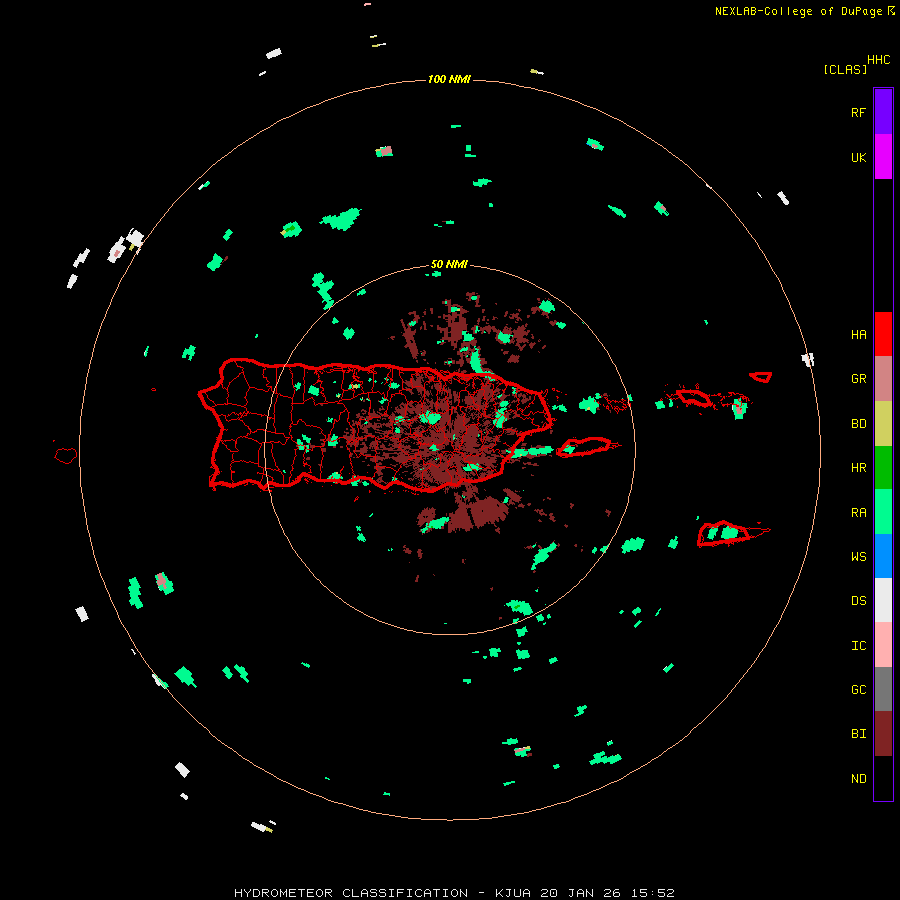Viewport: 900px width, 900px height.
Task: Select the pink GR legend swatch
Action: pos(883,379)
